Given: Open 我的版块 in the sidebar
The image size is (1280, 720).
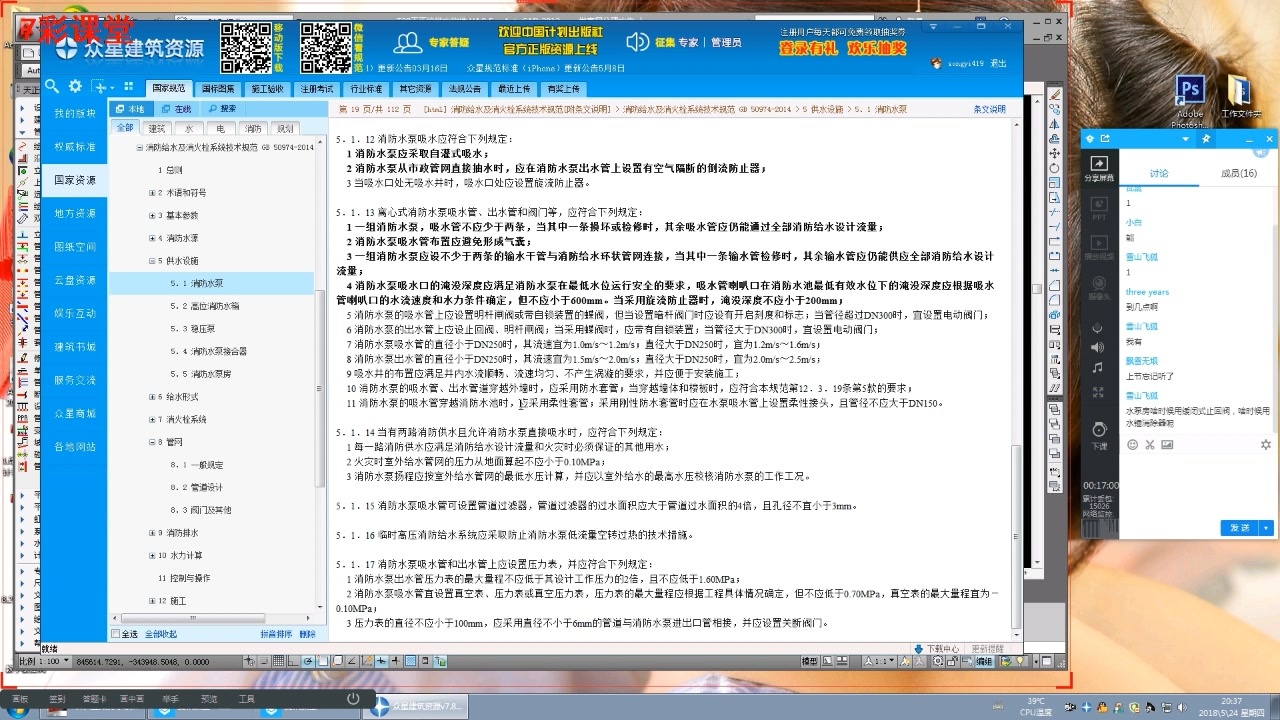Looking at the screenshot, I should point(75,113).
